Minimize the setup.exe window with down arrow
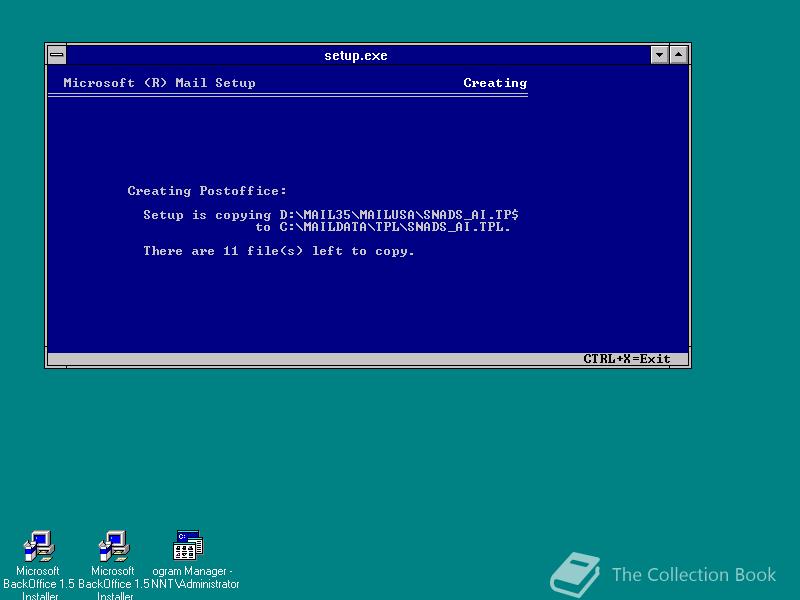Viewport: 800px width, 600px height. tap(660, 55)
